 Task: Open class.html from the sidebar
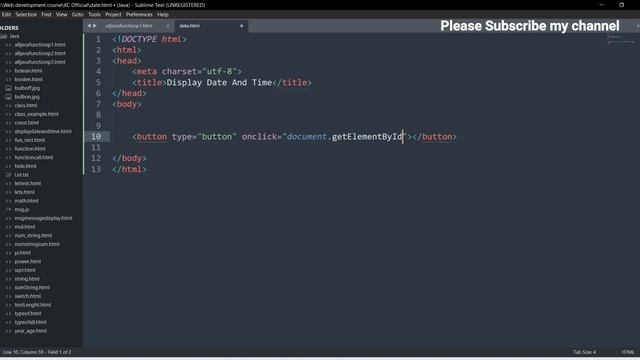click(26, 105)
